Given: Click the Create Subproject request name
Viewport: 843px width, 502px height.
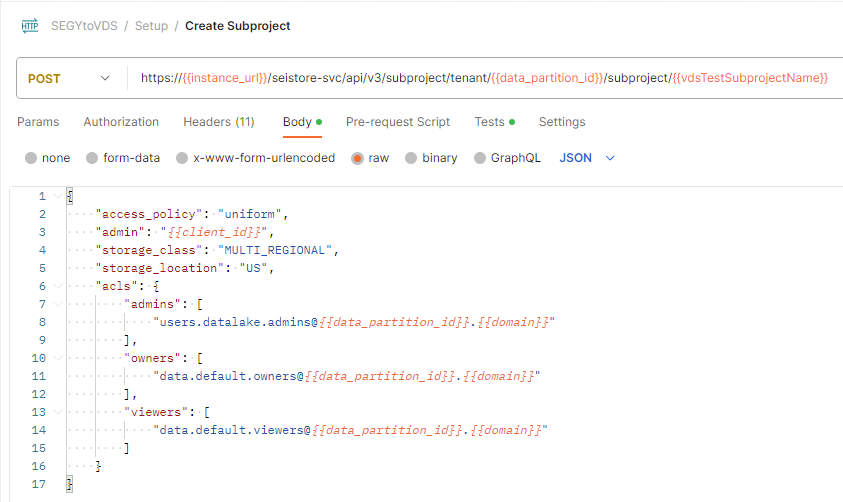Looking at the screenshot, I should [238, 26].
